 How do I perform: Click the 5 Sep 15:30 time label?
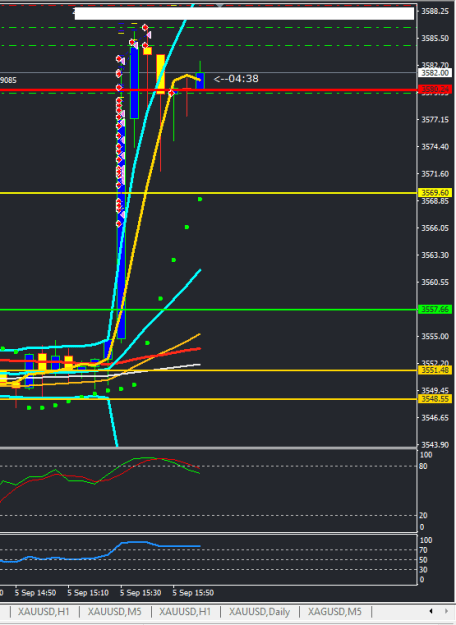tap(140, 593)
